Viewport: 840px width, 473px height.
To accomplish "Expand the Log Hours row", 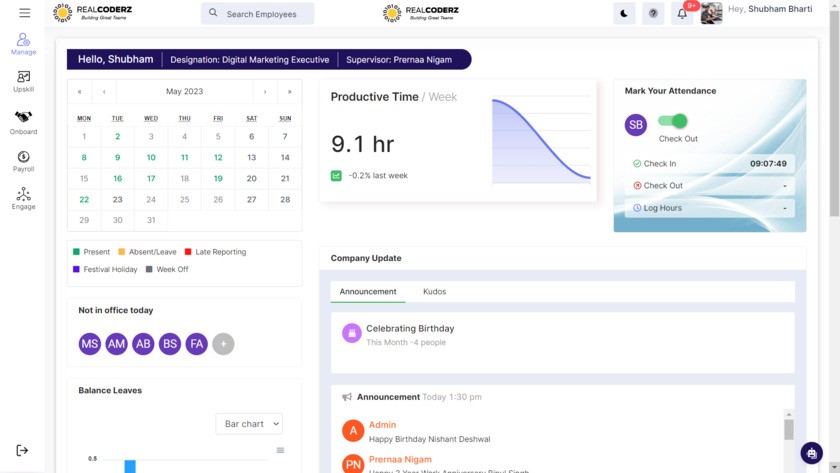I will pyautogui.click(x=710, y=208).
